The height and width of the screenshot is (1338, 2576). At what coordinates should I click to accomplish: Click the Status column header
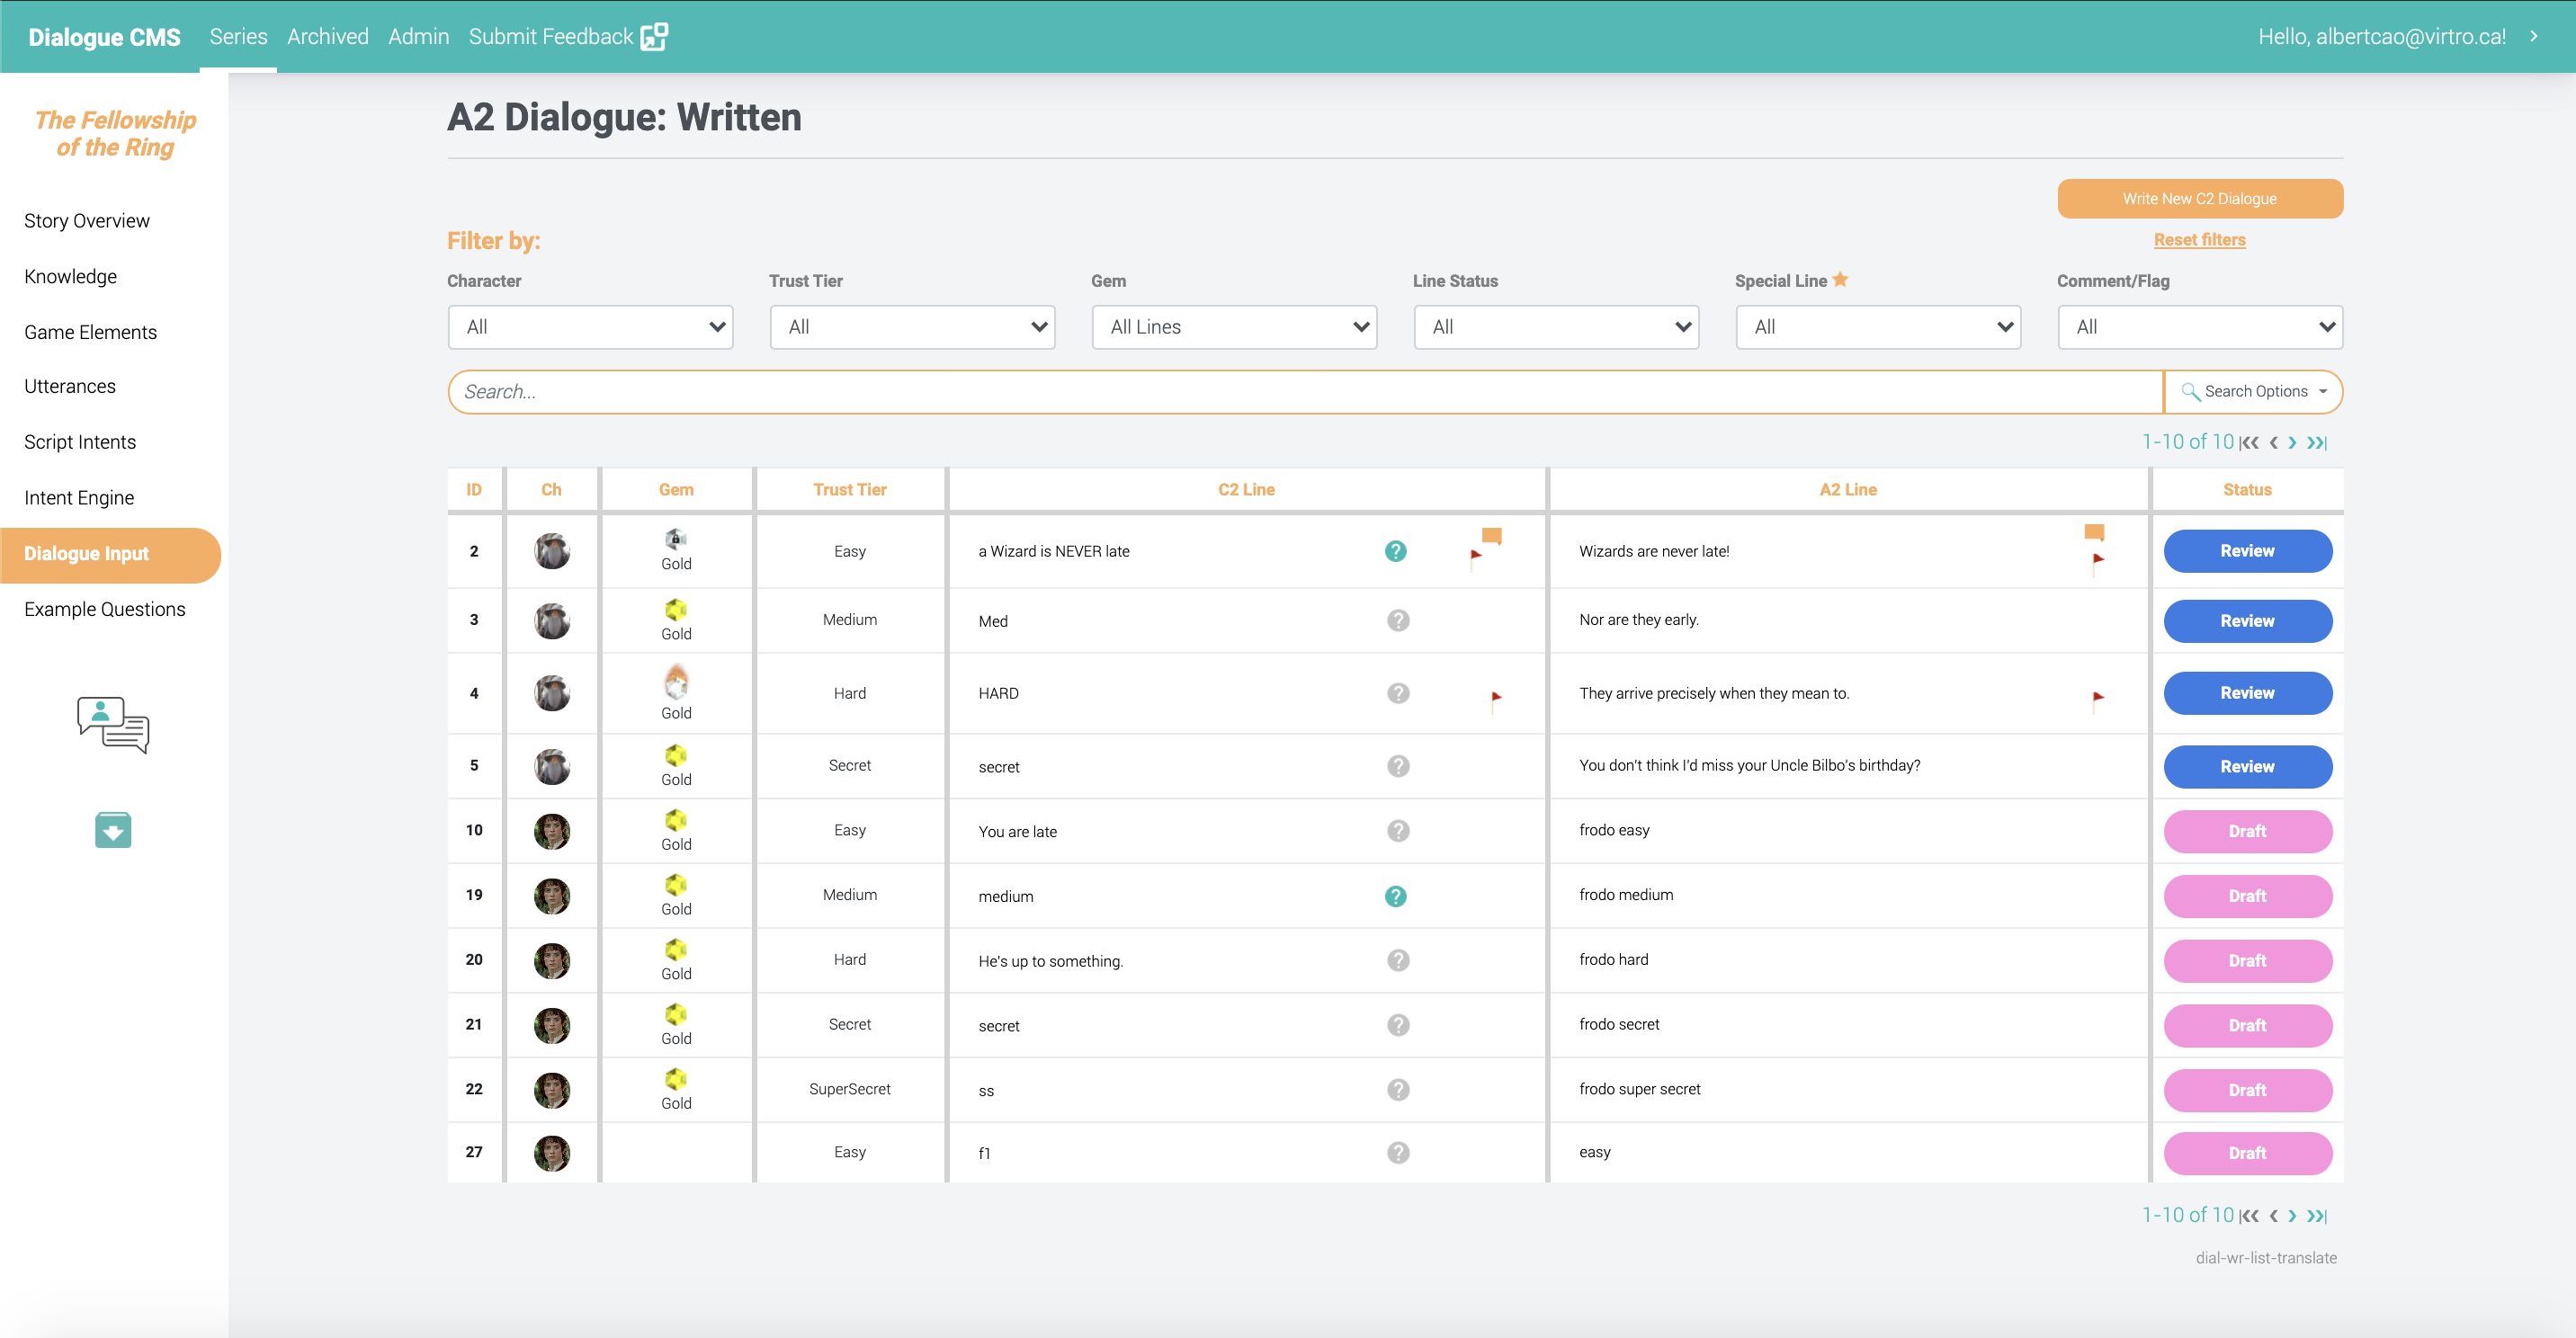tap(2247, 489)
